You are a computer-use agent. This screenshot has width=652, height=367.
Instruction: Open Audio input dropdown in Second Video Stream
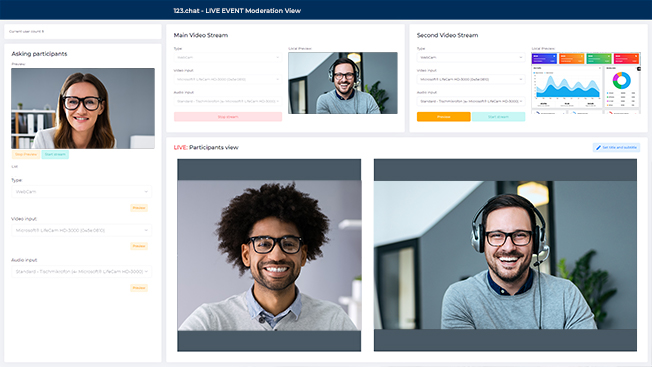pyautogui.click(x=471, y=101)
